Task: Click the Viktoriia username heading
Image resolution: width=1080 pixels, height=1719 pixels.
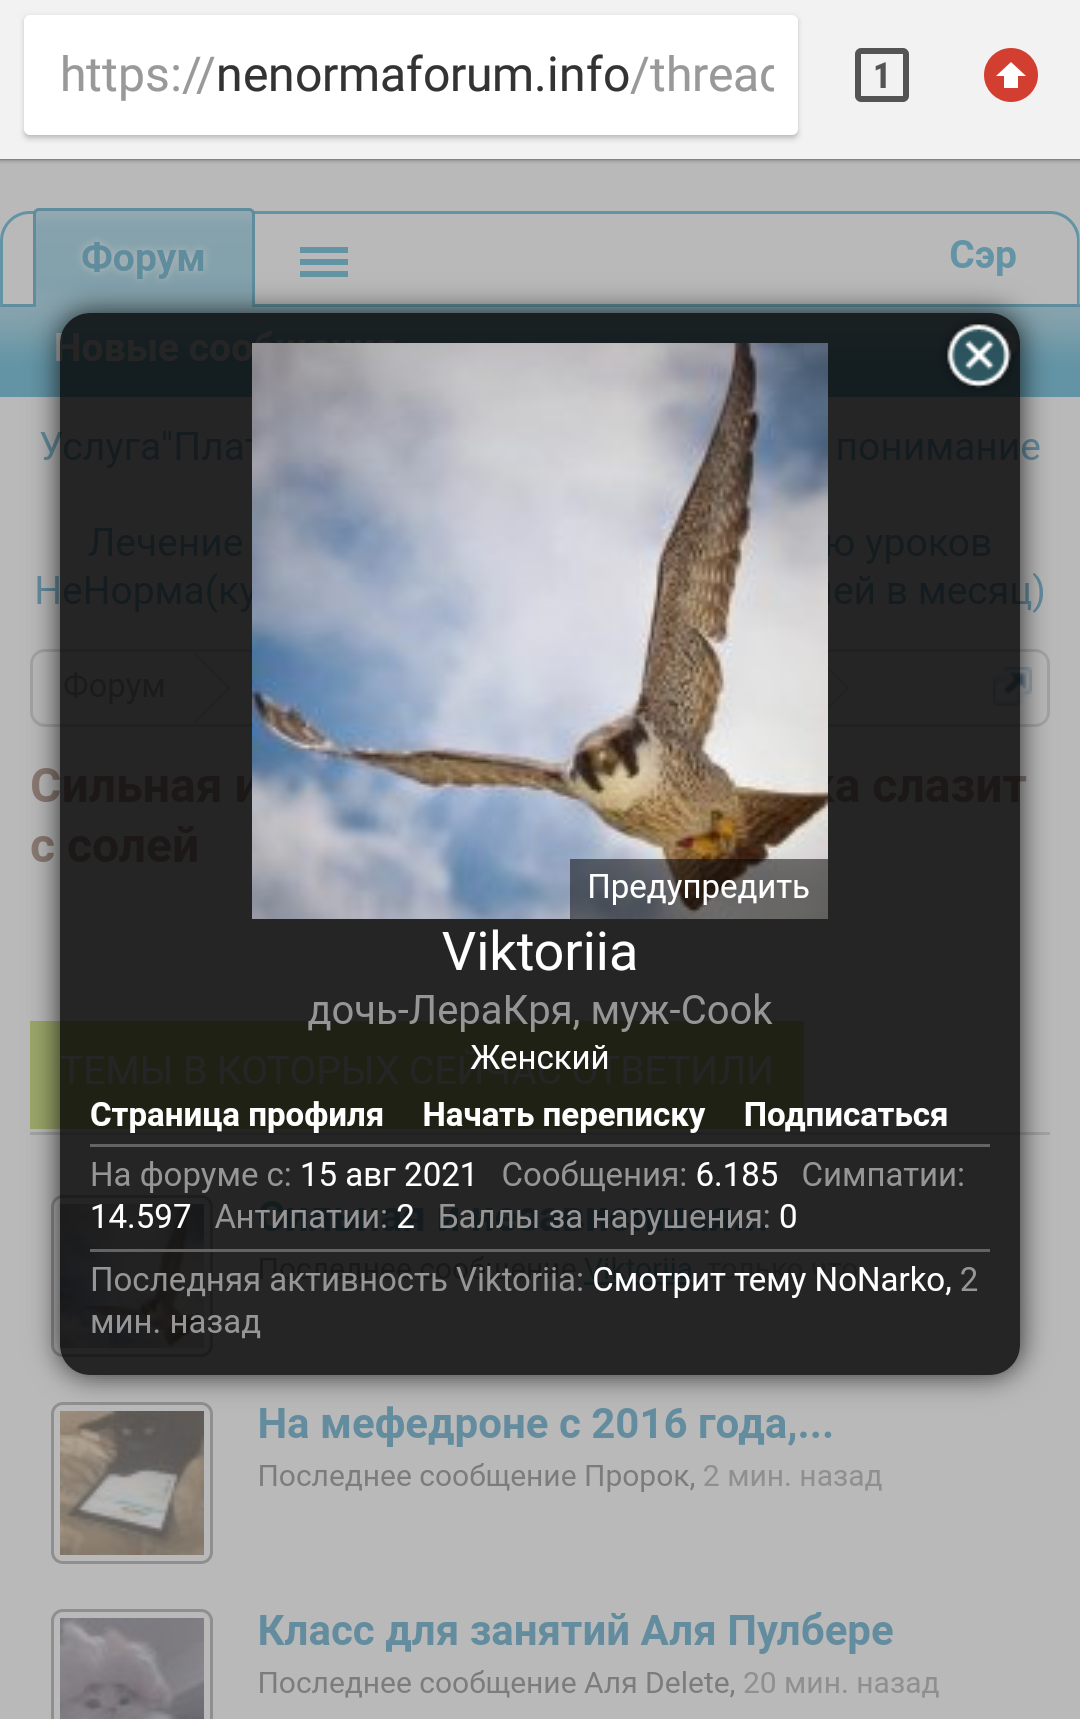Action: 540,951
